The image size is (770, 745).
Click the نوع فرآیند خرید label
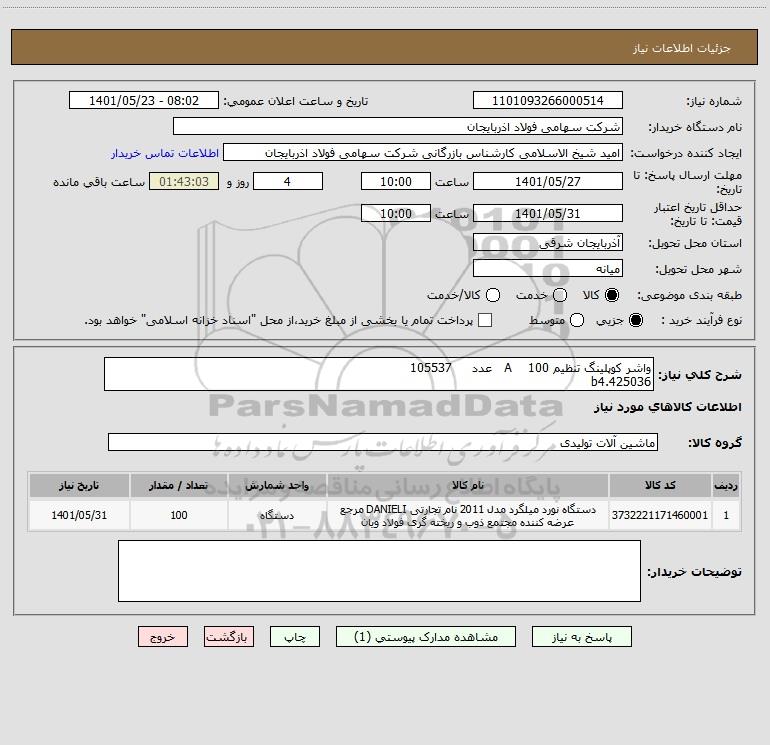click(701, 320)
